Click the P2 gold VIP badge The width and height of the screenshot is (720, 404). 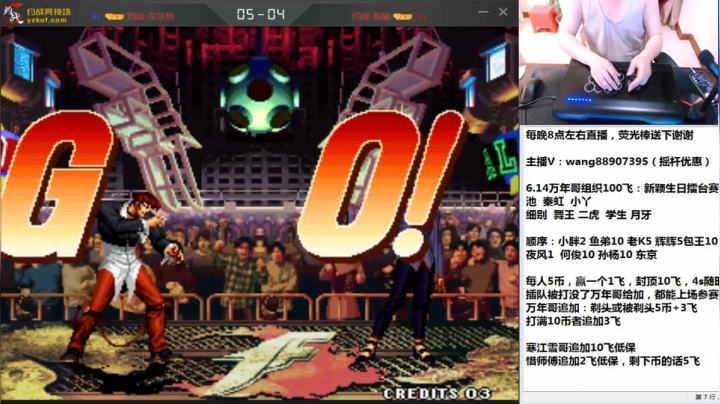[x=402, y=17]
